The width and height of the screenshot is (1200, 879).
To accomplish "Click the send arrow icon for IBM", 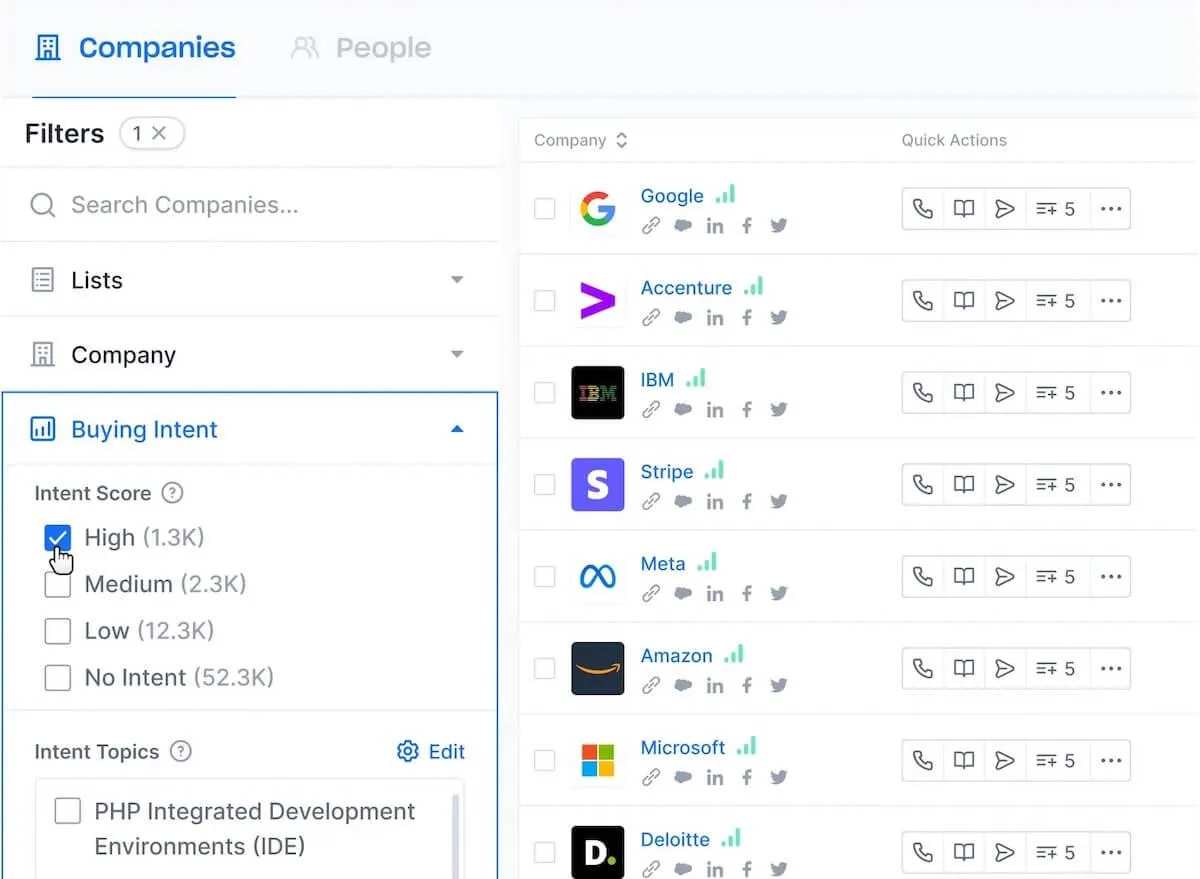I will tap(1005, 393).
